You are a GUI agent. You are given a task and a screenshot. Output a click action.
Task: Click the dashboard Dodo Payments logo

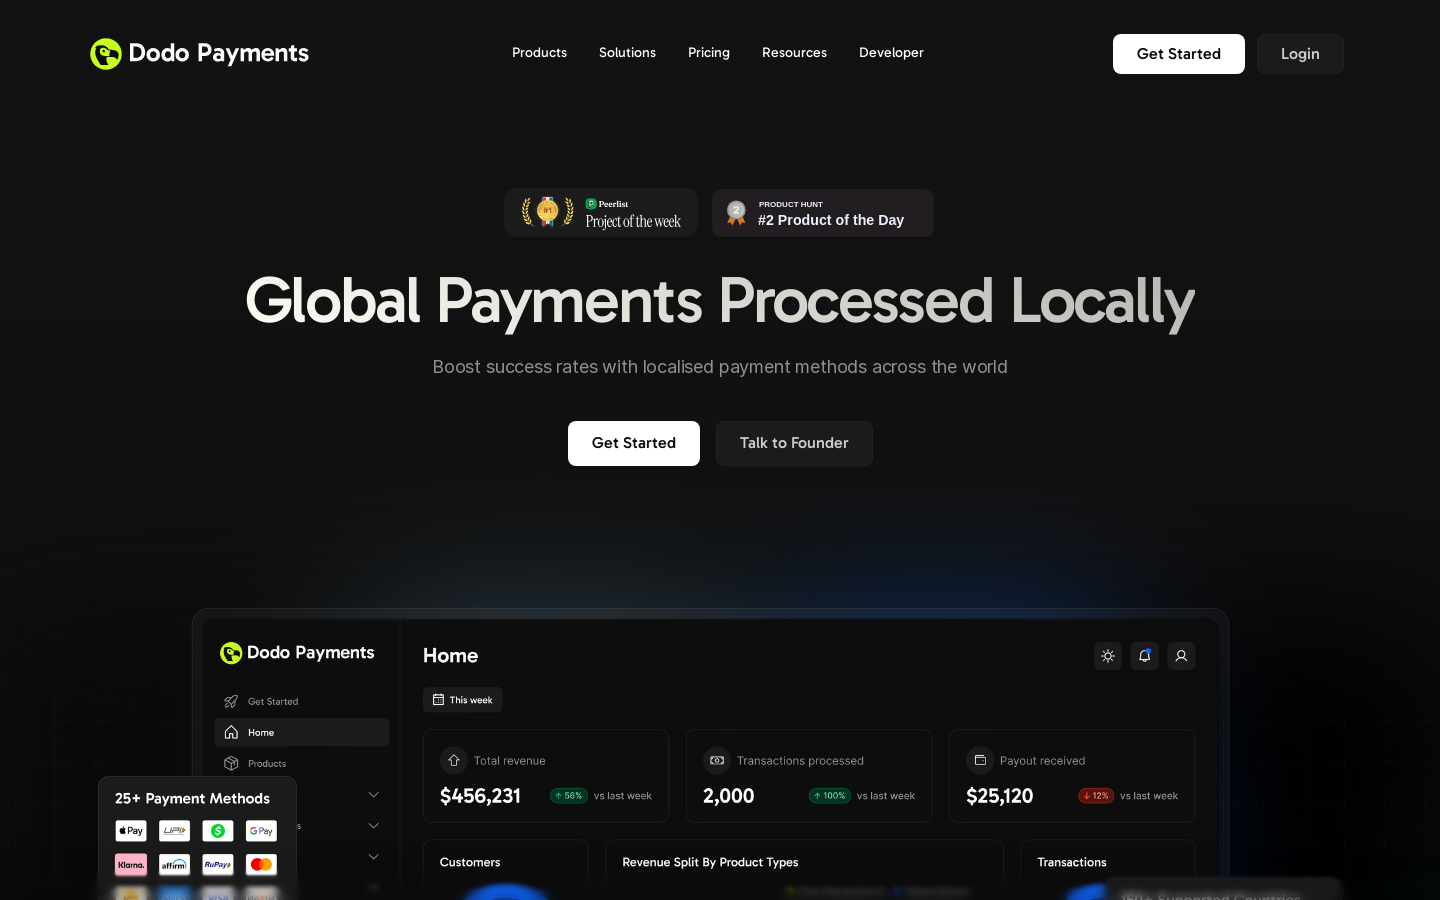[x=297, y=653]
